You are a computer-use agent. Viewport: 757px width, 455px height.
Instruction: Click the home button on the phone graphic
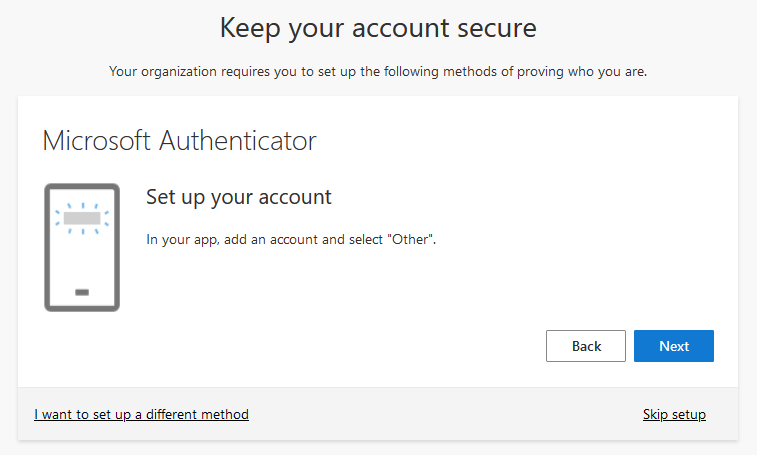[82, 292]
